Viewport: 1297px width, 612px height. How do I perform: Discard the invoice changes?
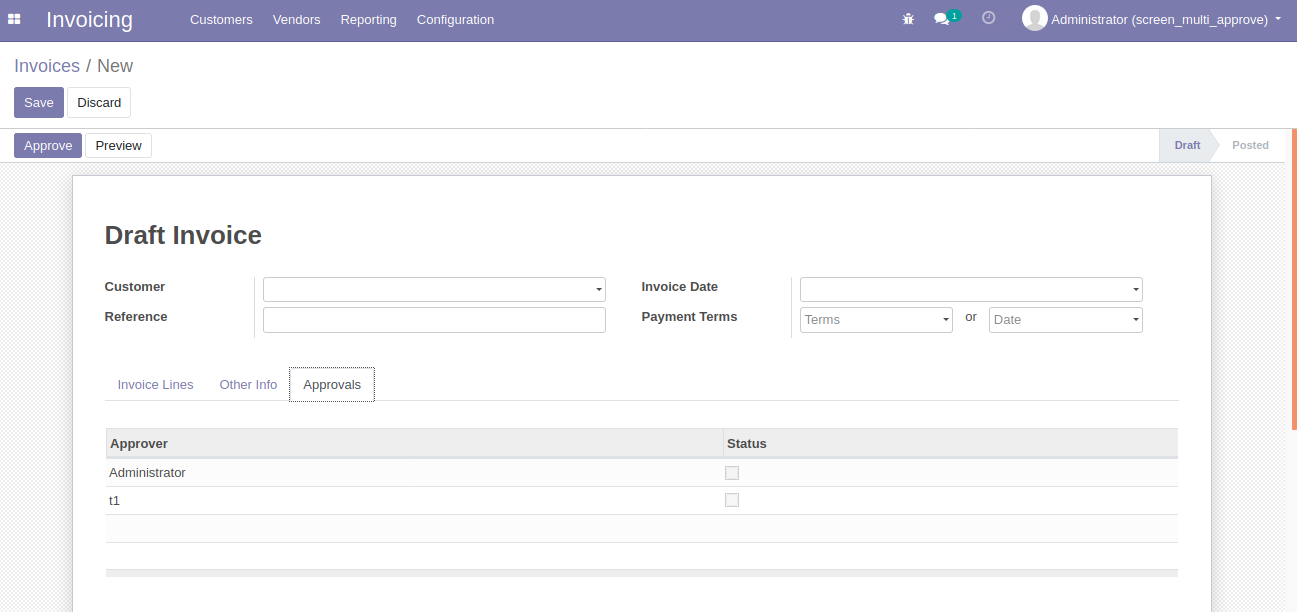[99, 102]
